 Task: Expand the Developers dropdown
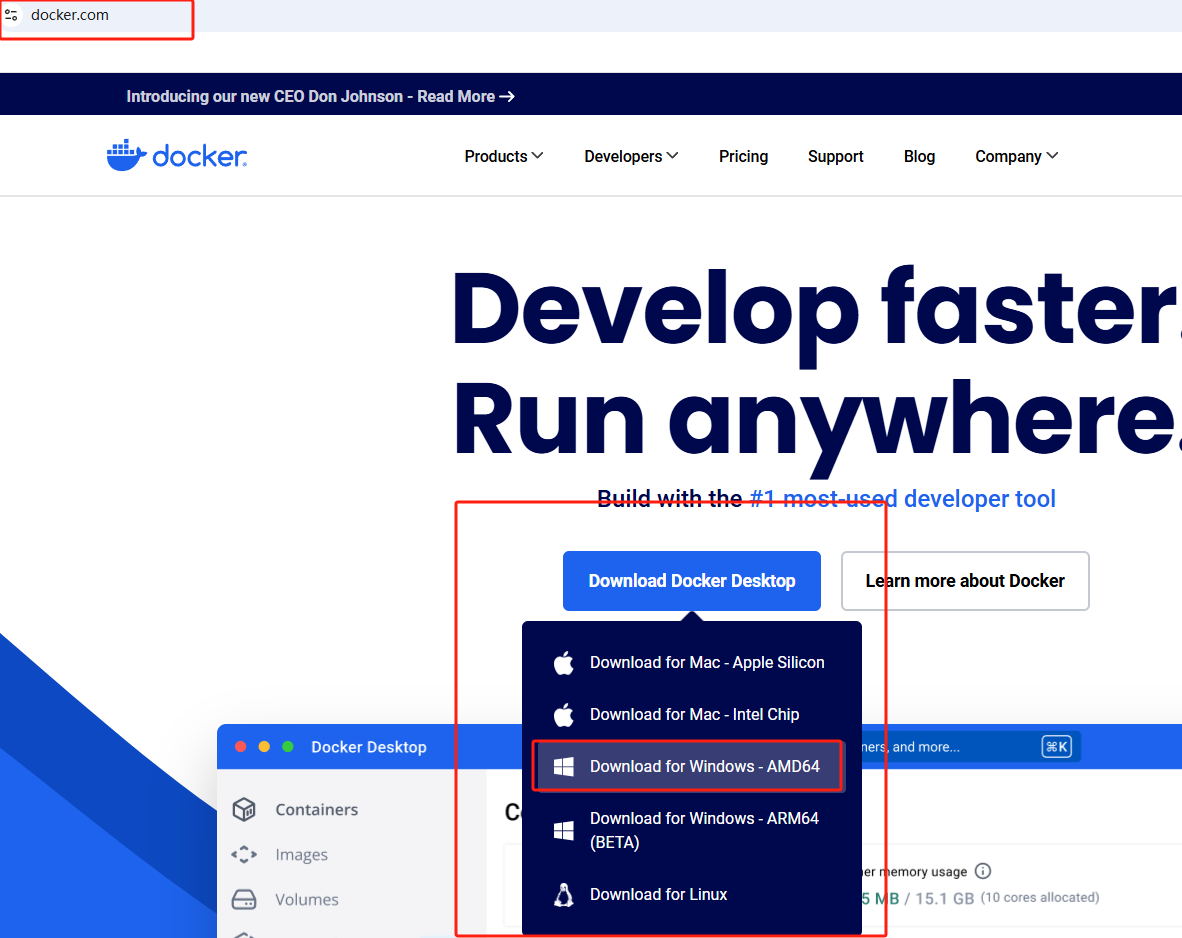click(631, 156)
